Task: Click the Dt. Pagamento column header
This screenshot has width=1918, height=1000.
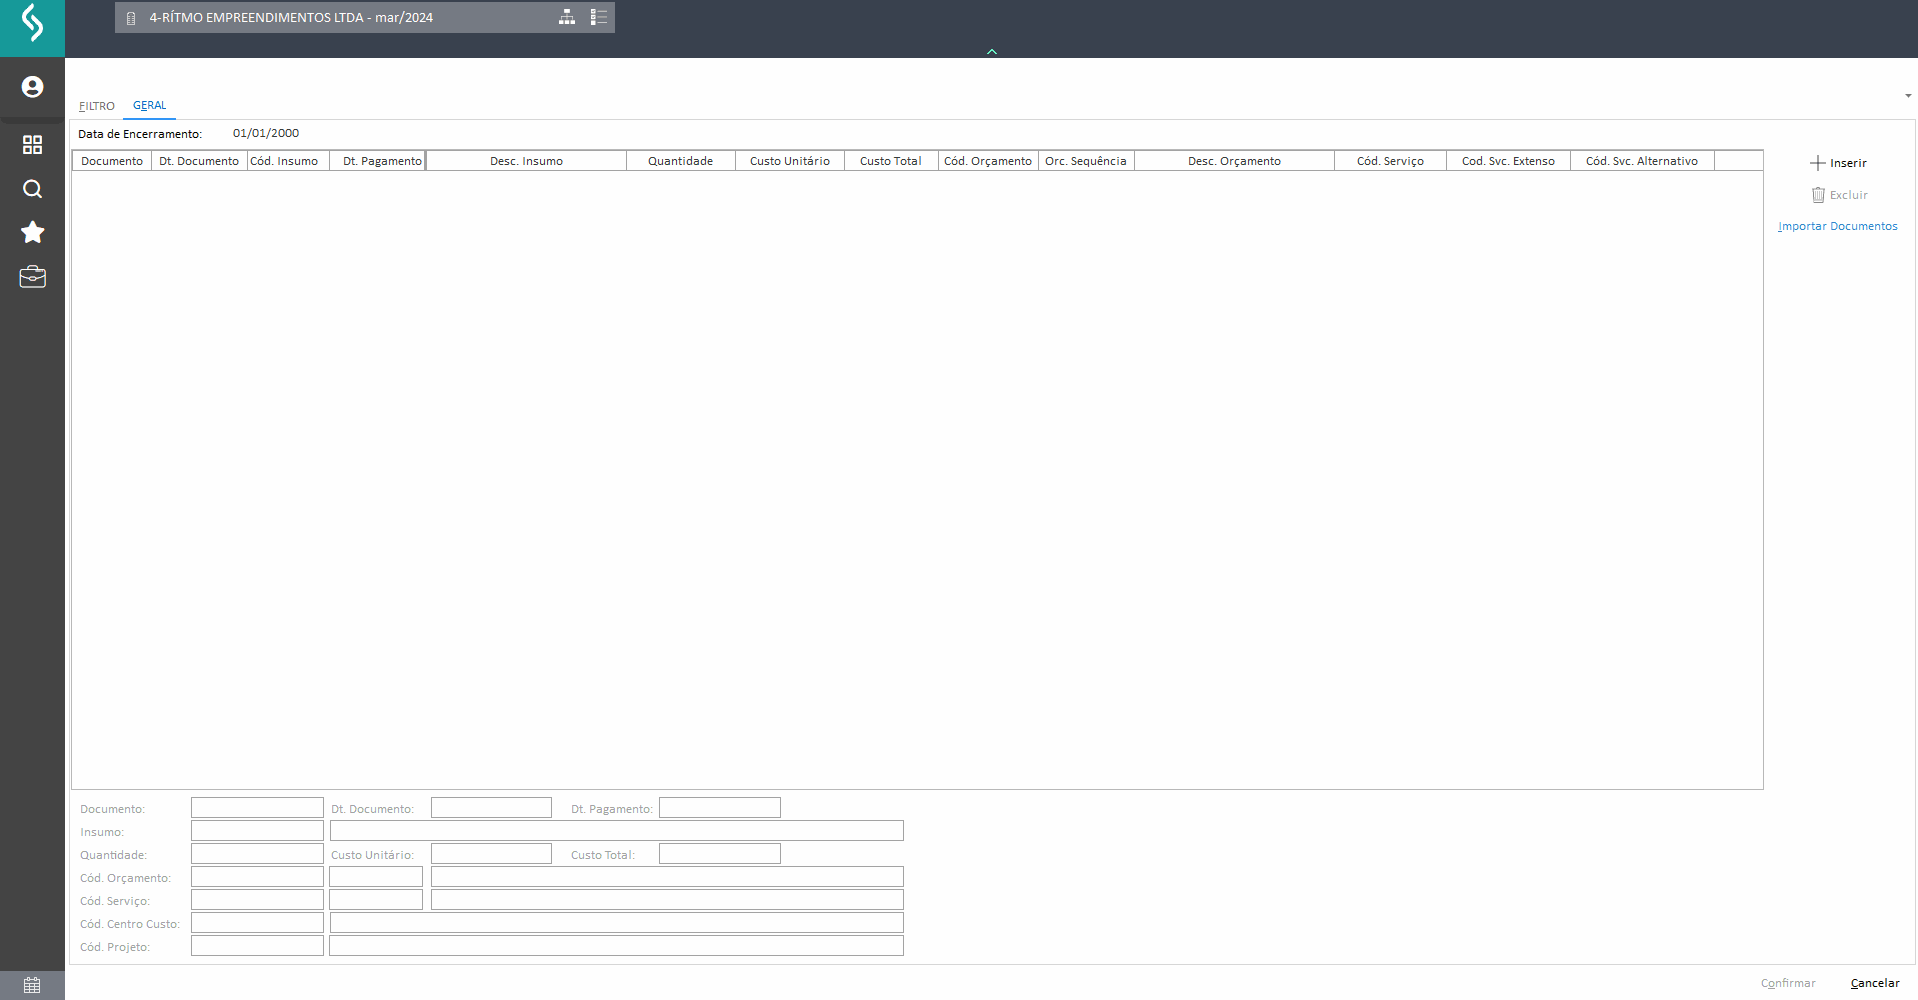Action: click(378, 161)
